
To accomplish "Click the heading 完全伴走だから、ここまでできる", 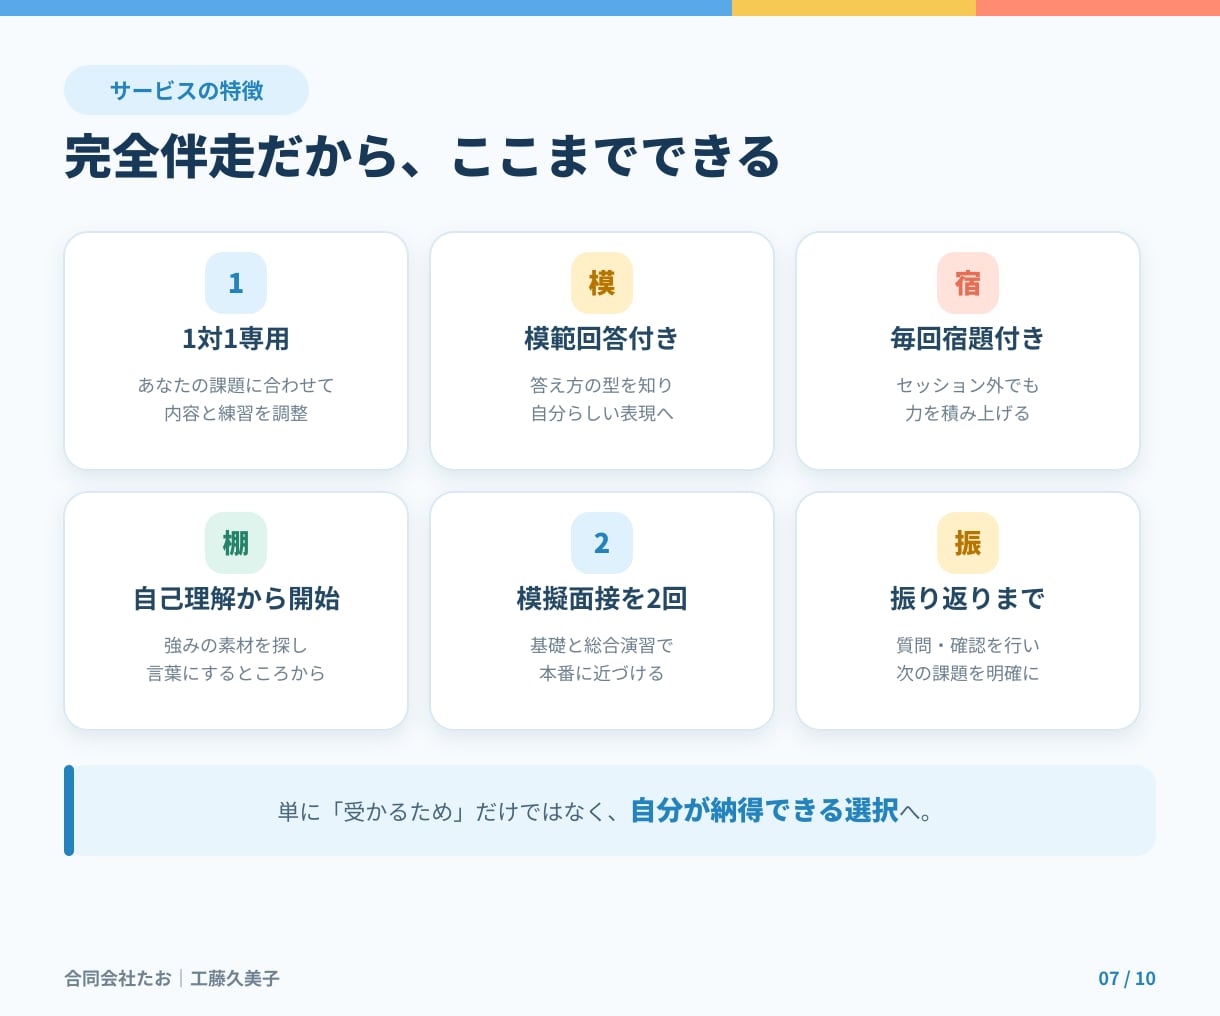I will point(422,157).
